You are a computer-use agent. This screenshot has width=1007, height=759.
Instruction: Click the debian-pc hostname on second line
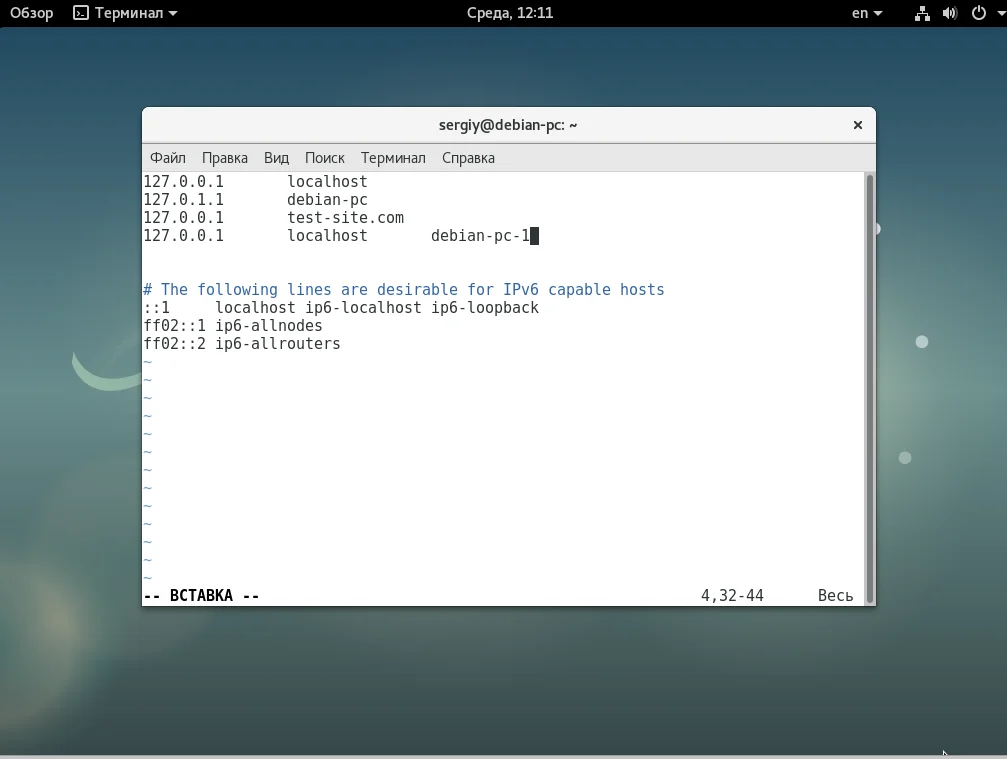coord(327,200)
